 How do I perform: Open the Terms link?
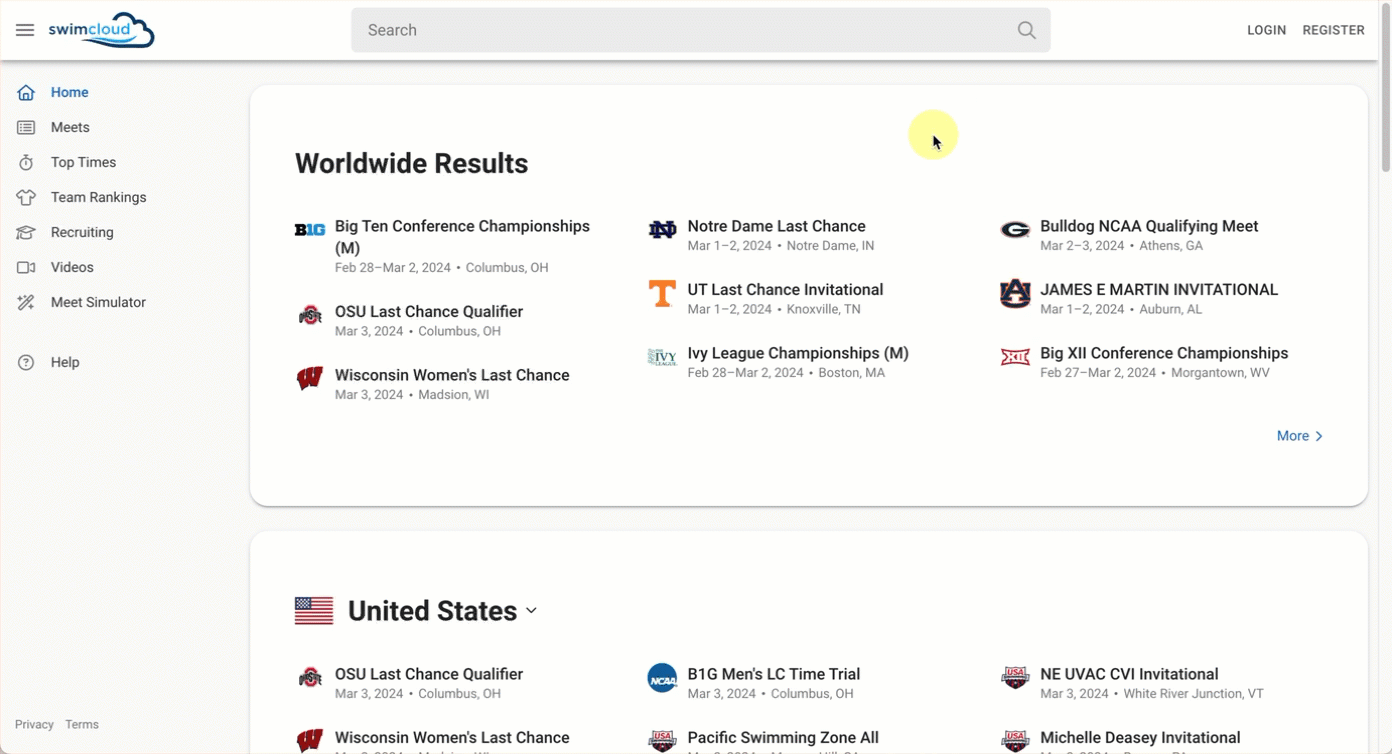(x=82, y=724)
